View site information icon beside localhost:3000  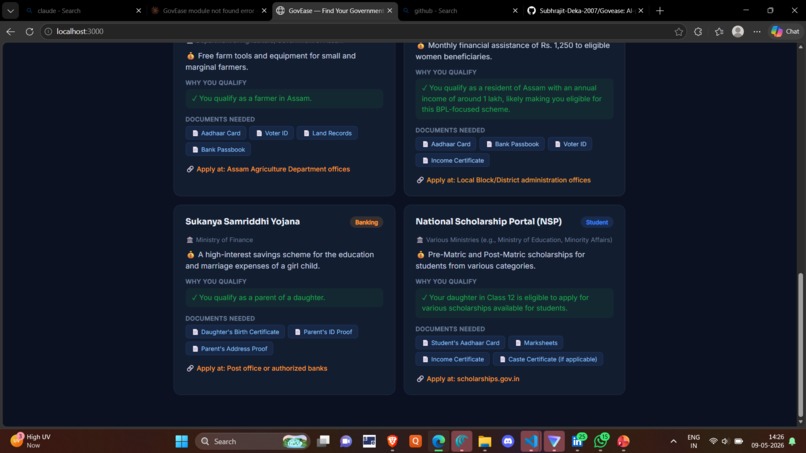[x=48, y=31]
